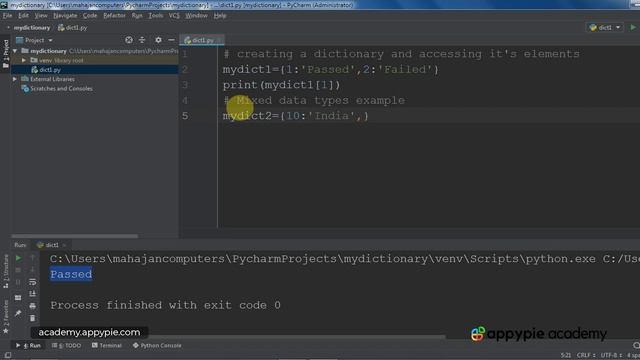640x360 pixels.
Task: Print the Run console output
Action: click(x=33, y=306)
